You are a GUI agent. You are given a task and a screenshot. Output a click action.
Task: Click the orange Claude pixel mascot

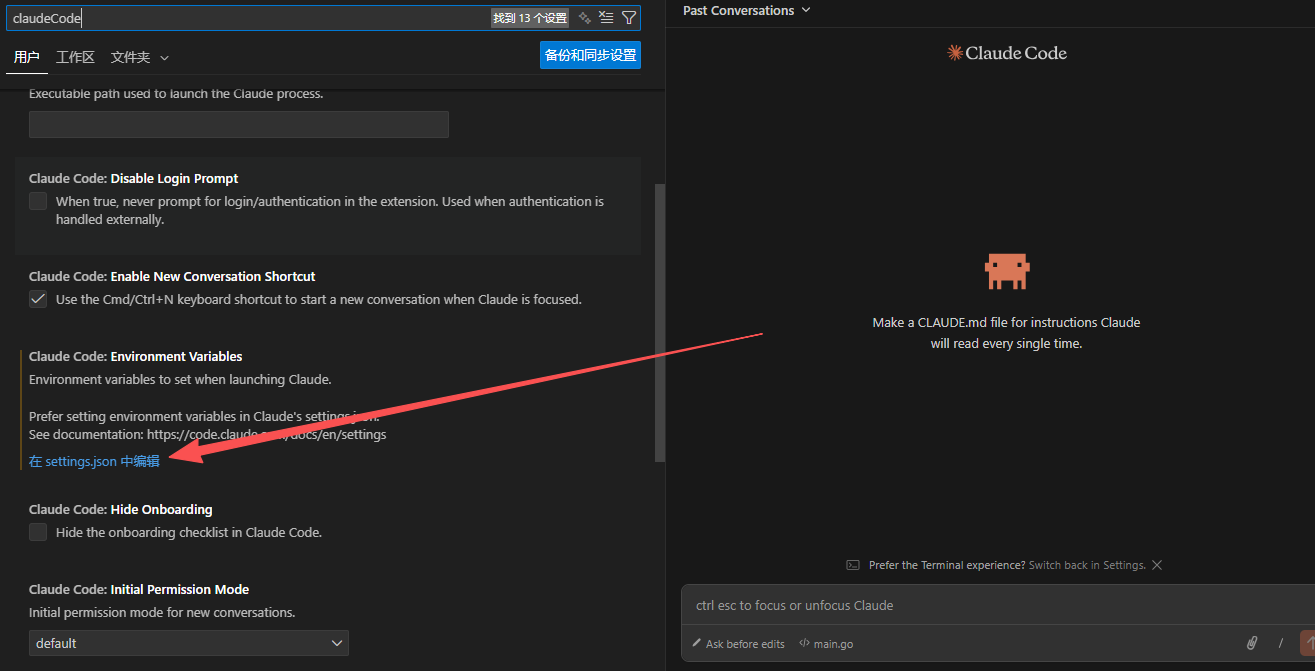click(1007, 271)
